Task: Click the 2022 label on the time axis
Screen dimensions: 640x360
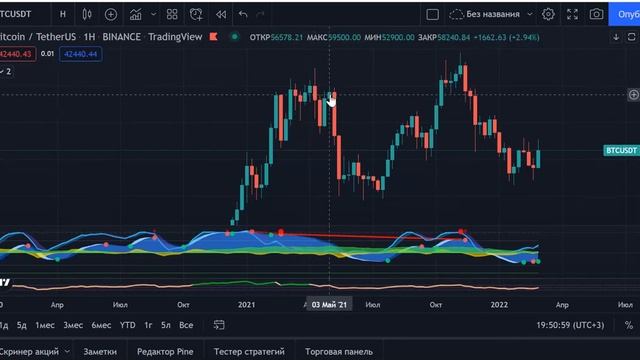Action: coord(499,305)
